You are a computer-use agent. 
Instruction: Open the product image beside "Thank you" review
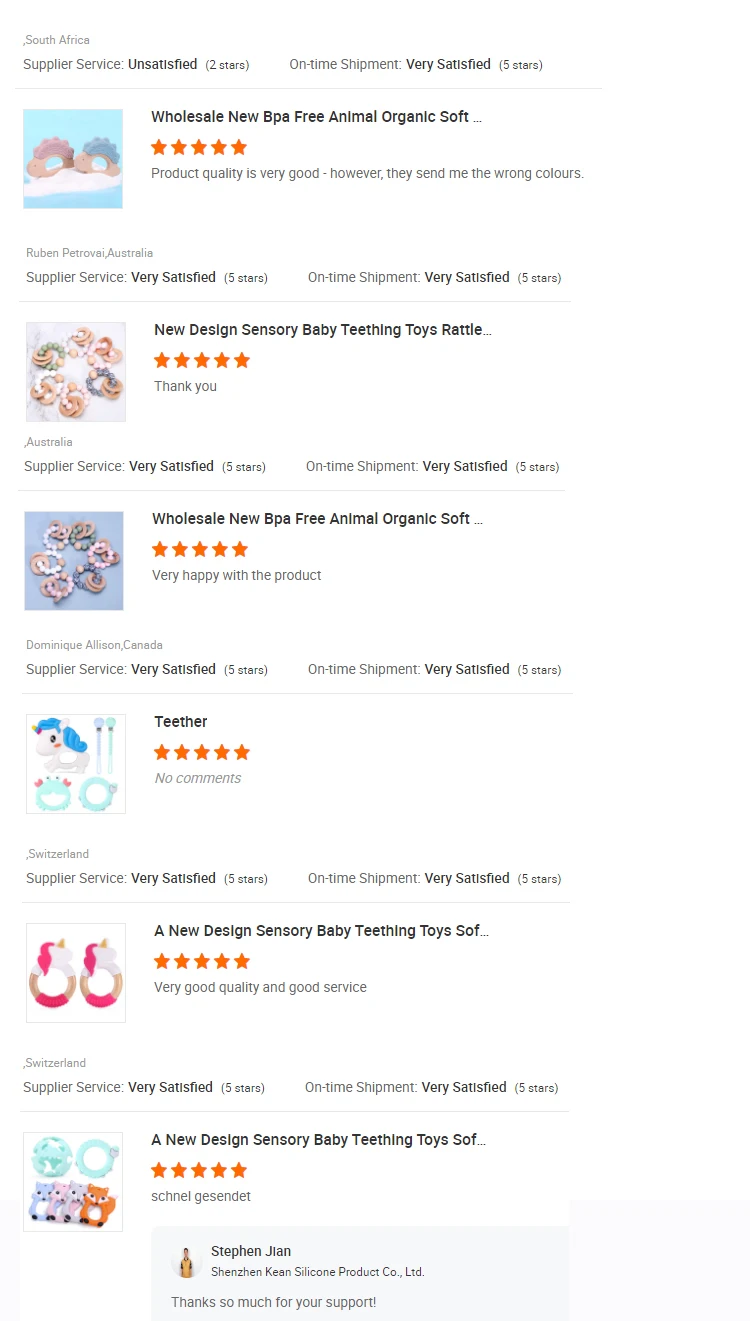coord(76,372)
